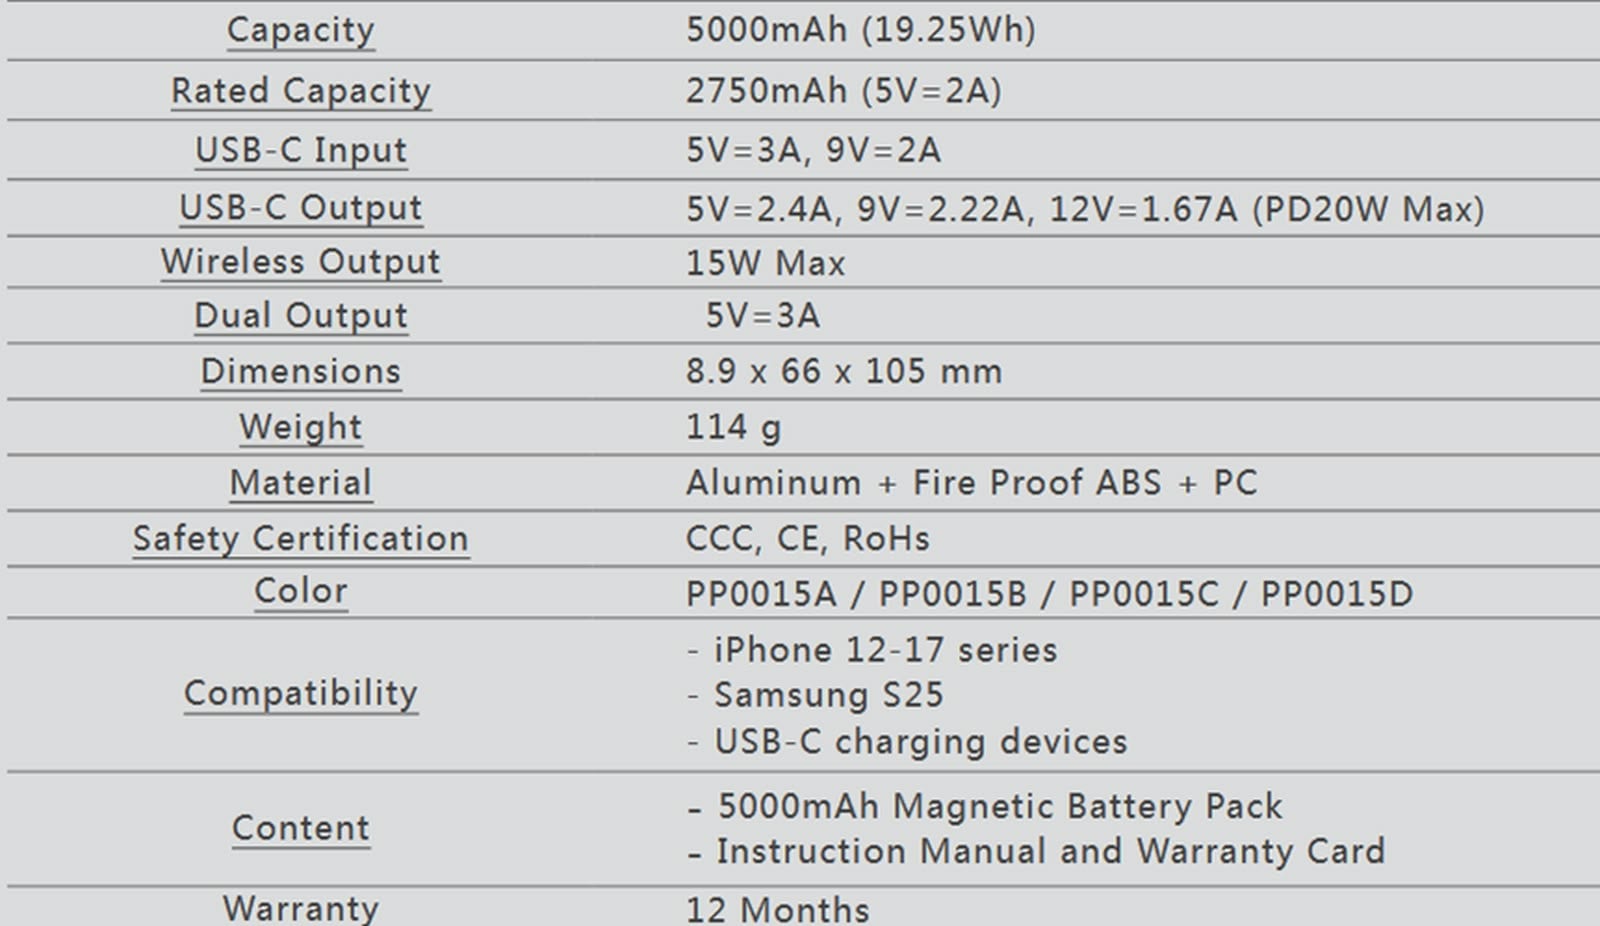Click the Instruction Manual and Warranty Card line
Image resolution: width=1600 pixels, height=926 pixels.
pyautogui.click(x=1050, y=851)
